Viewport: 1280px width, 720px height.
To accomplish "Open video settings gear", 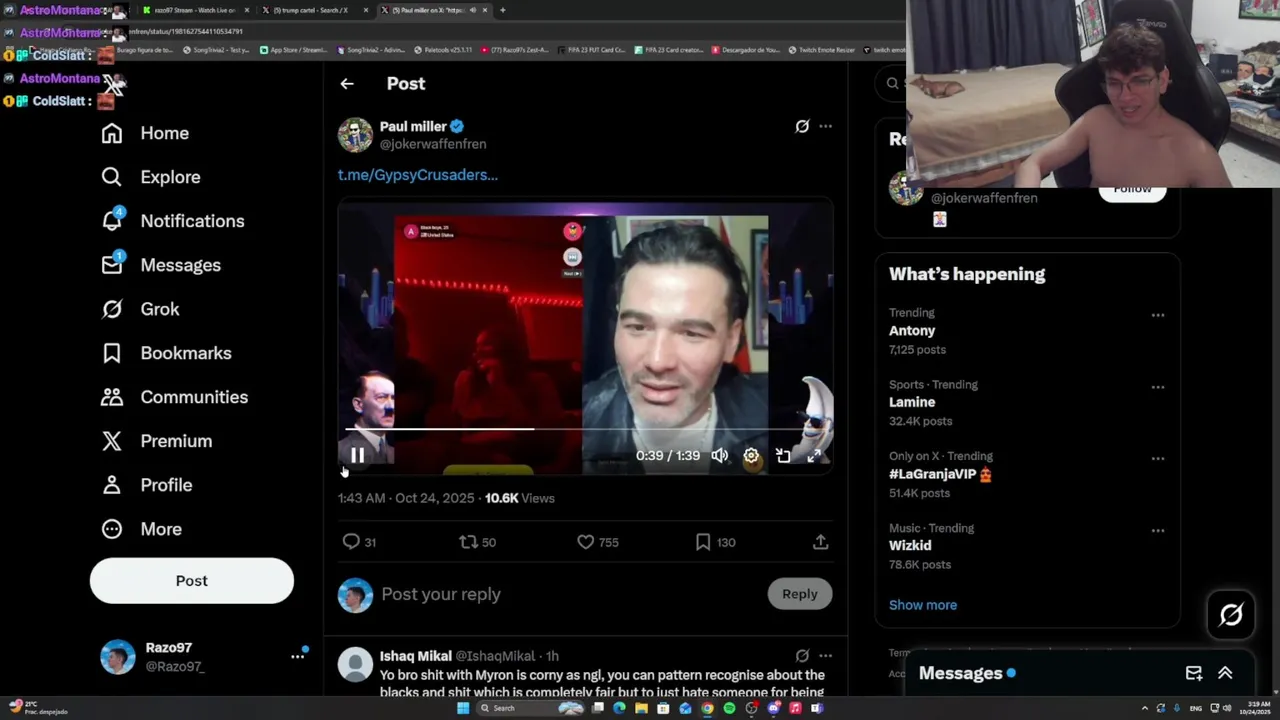I will coord(751,456).
